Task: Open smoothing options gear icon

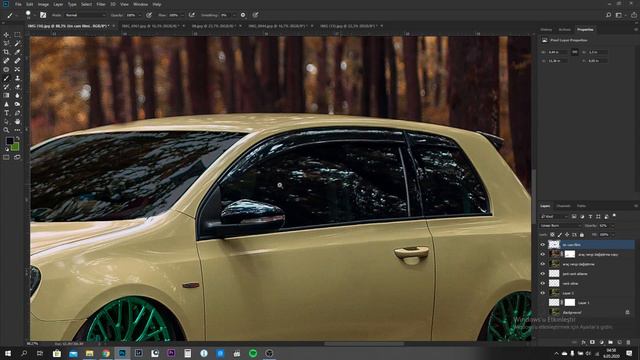Action: 243,15
